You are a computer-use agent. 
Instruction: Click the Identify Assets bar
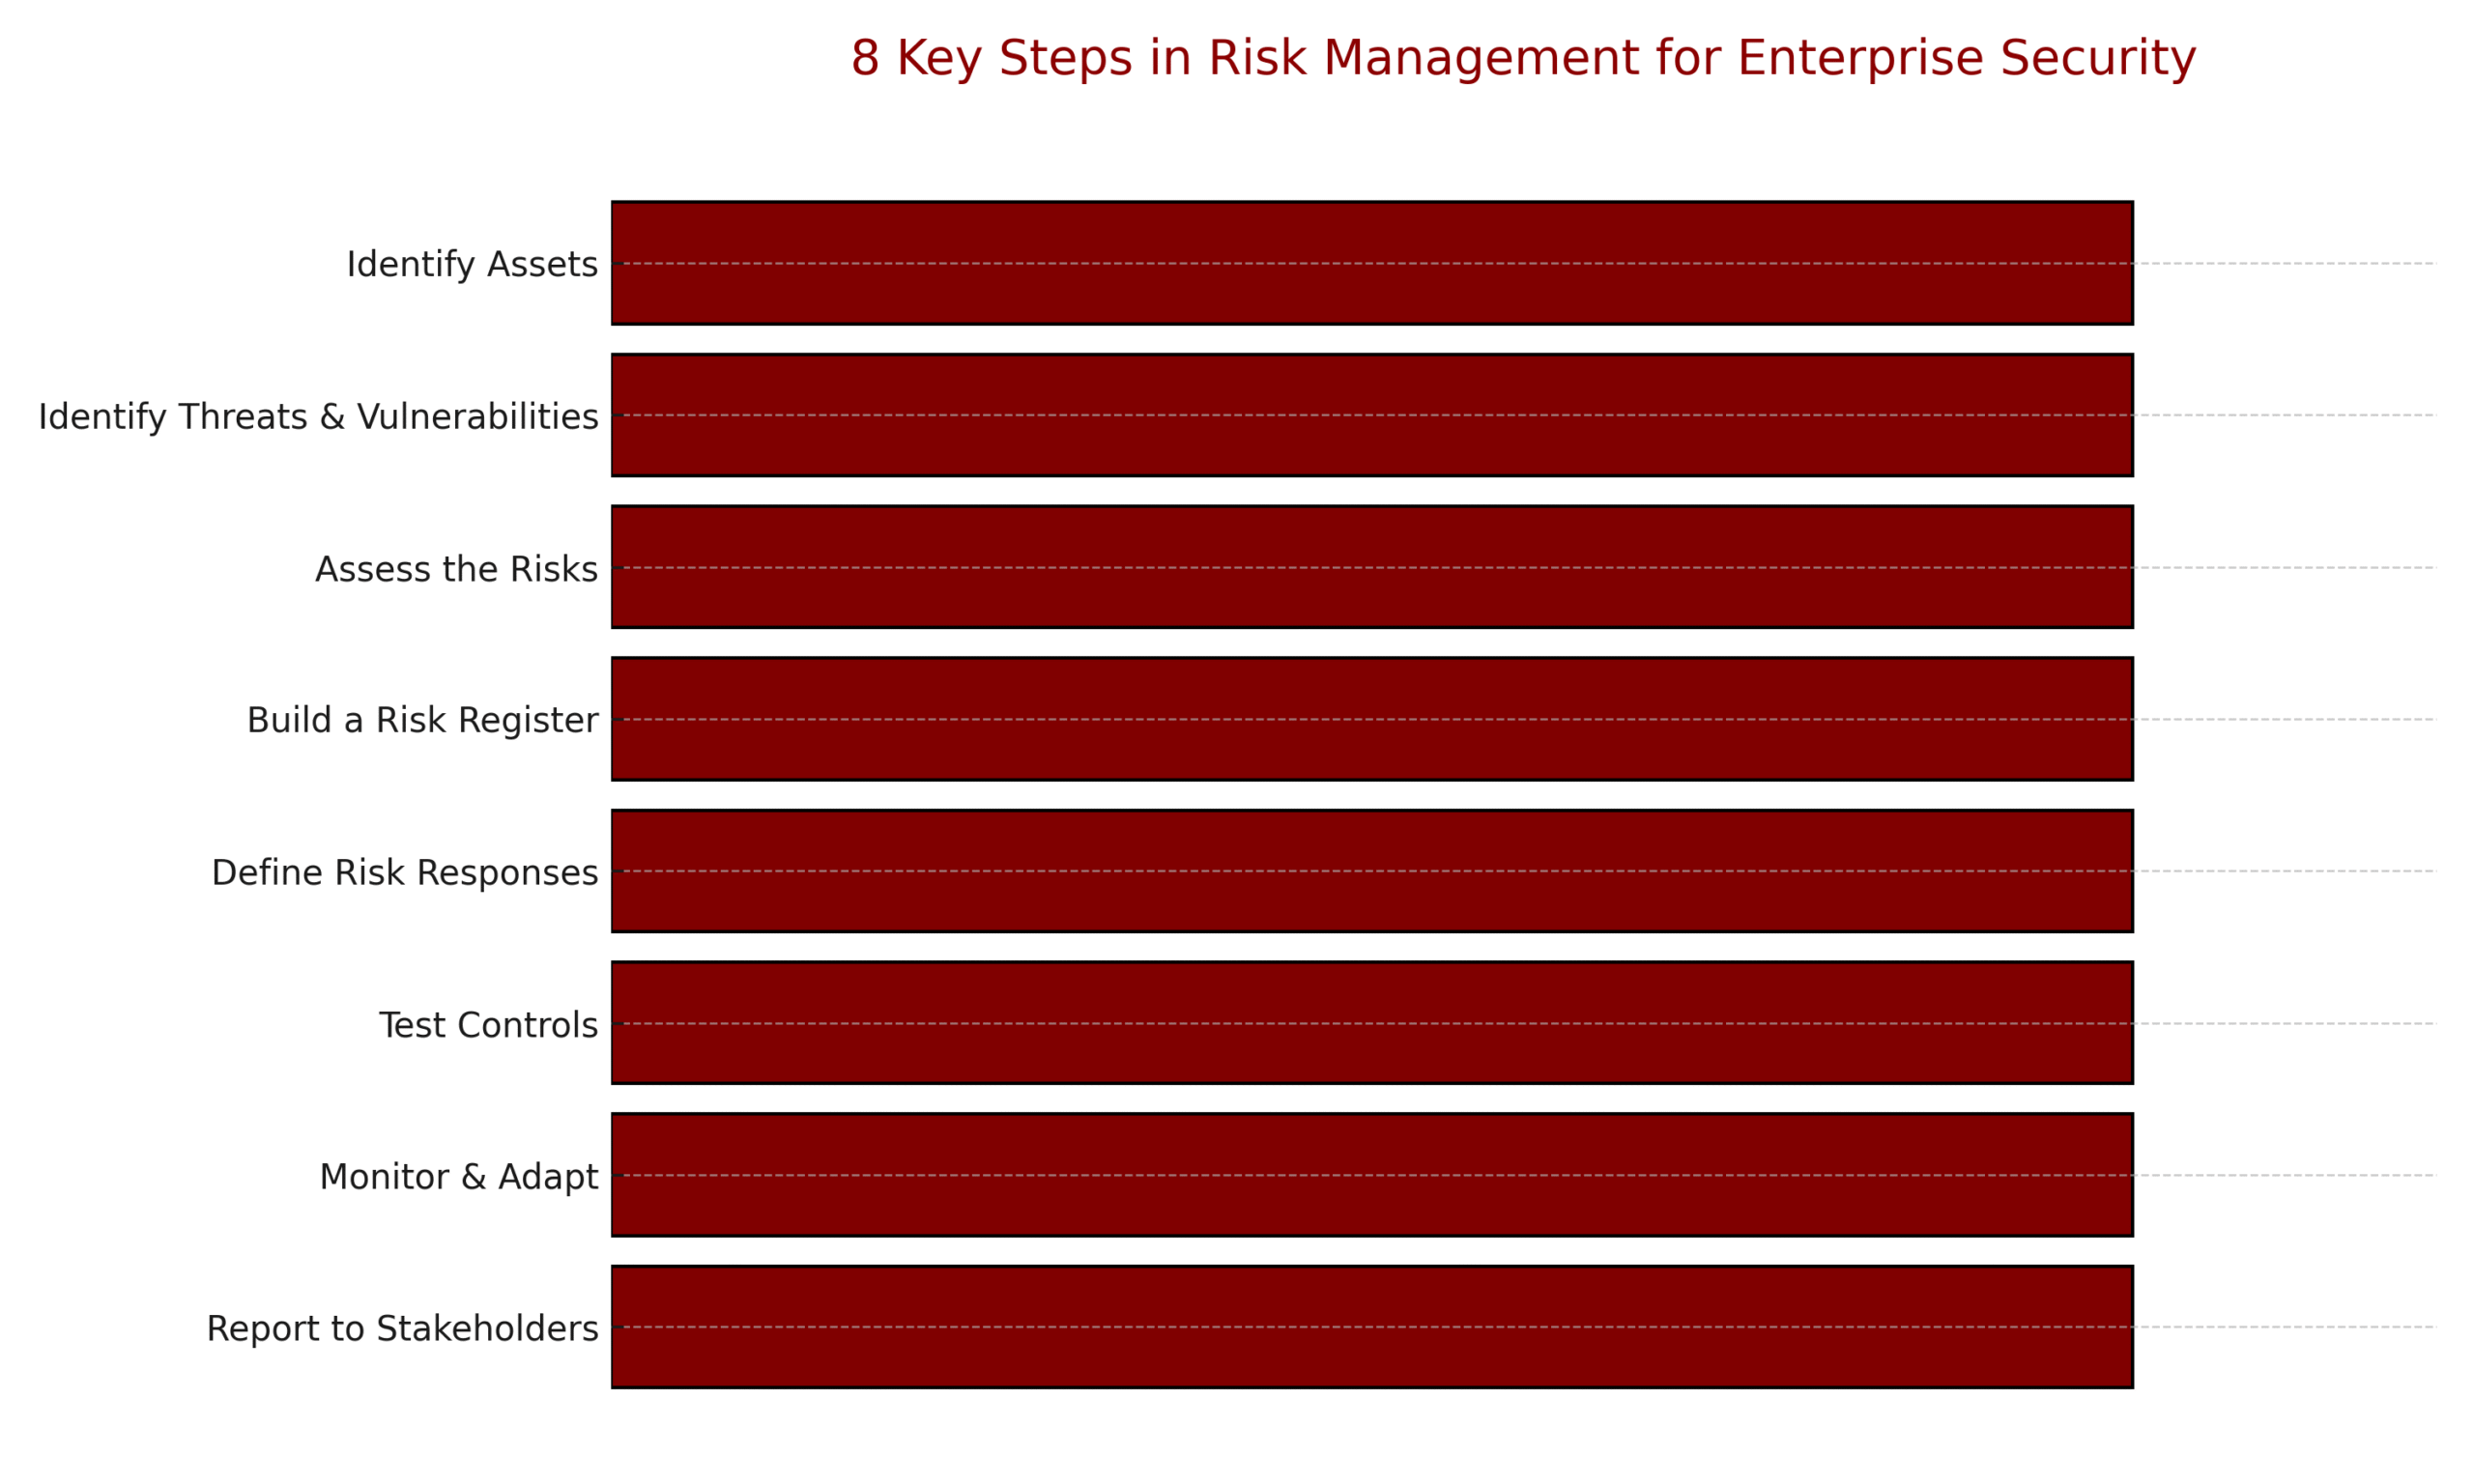click(x=1372, y=263)
